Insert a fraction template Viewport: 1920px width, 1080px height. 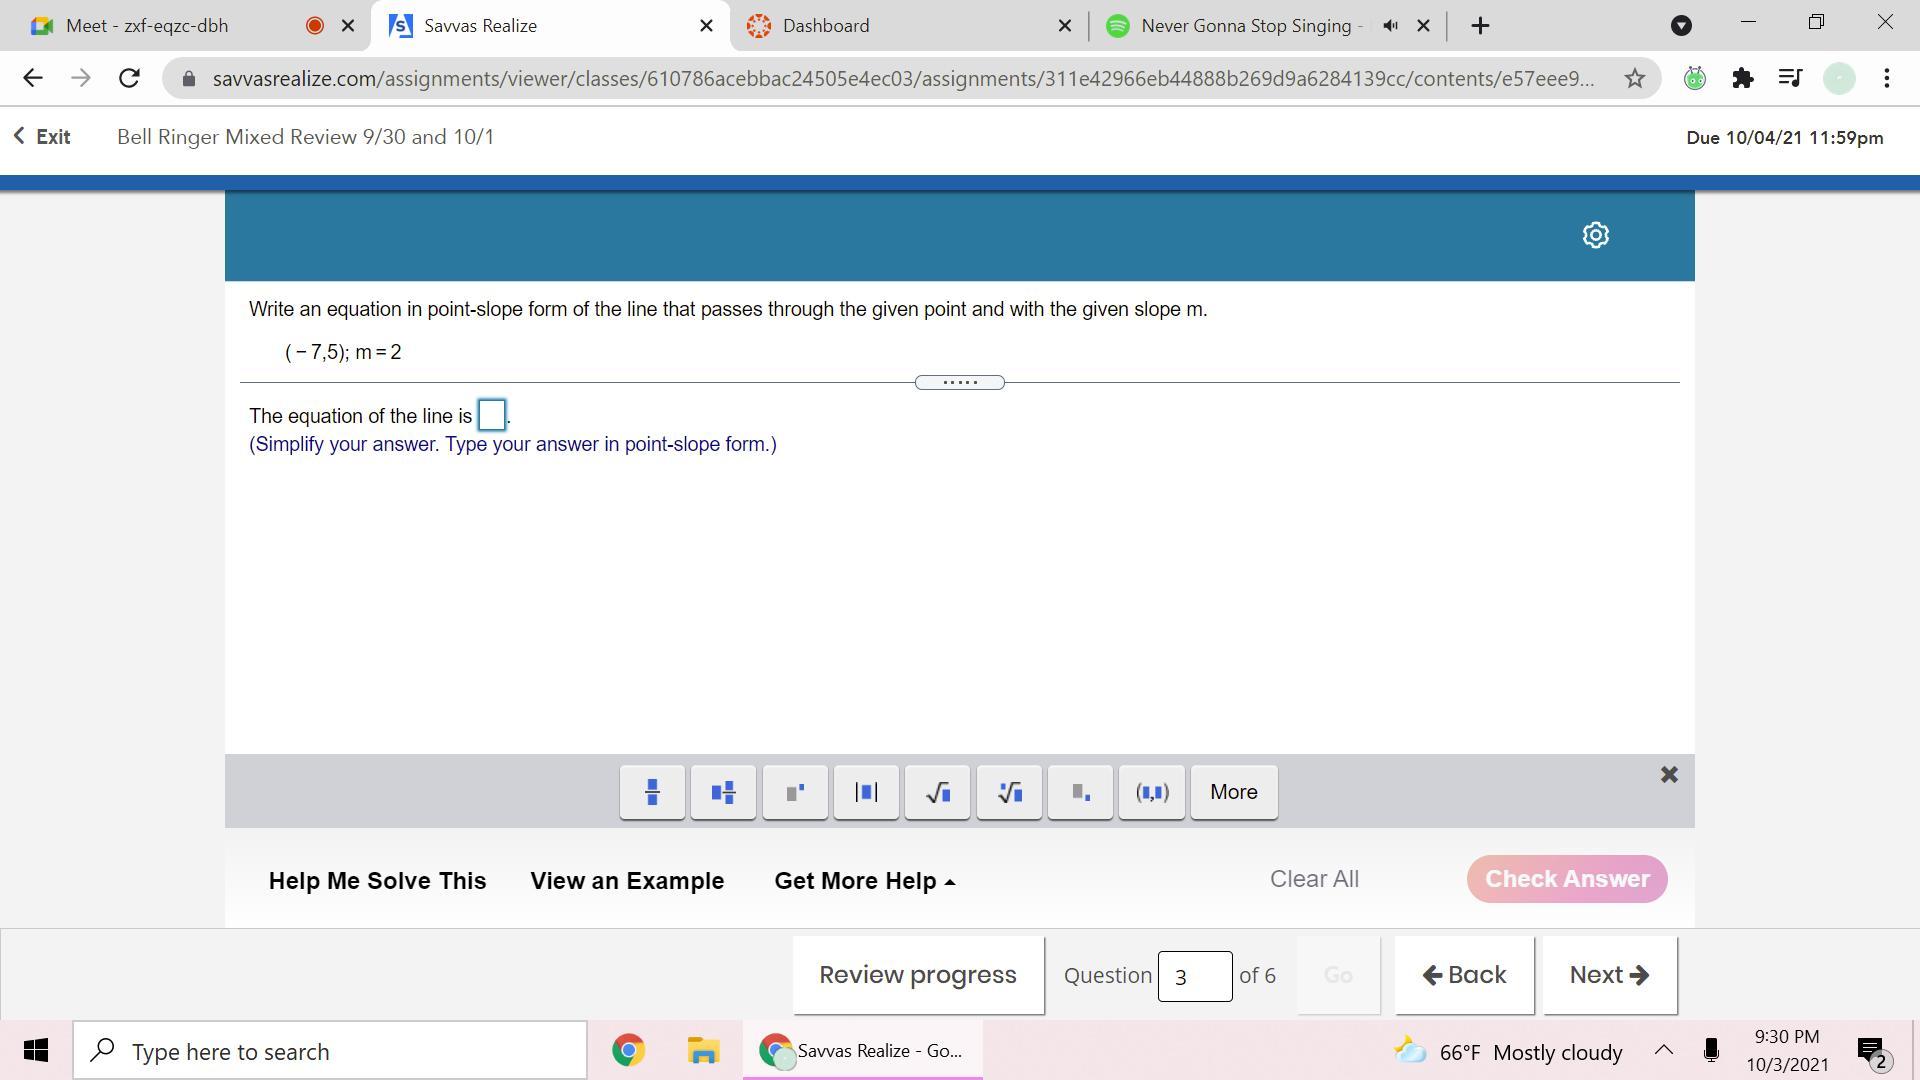pyautogui.click(x=652, y=793)
